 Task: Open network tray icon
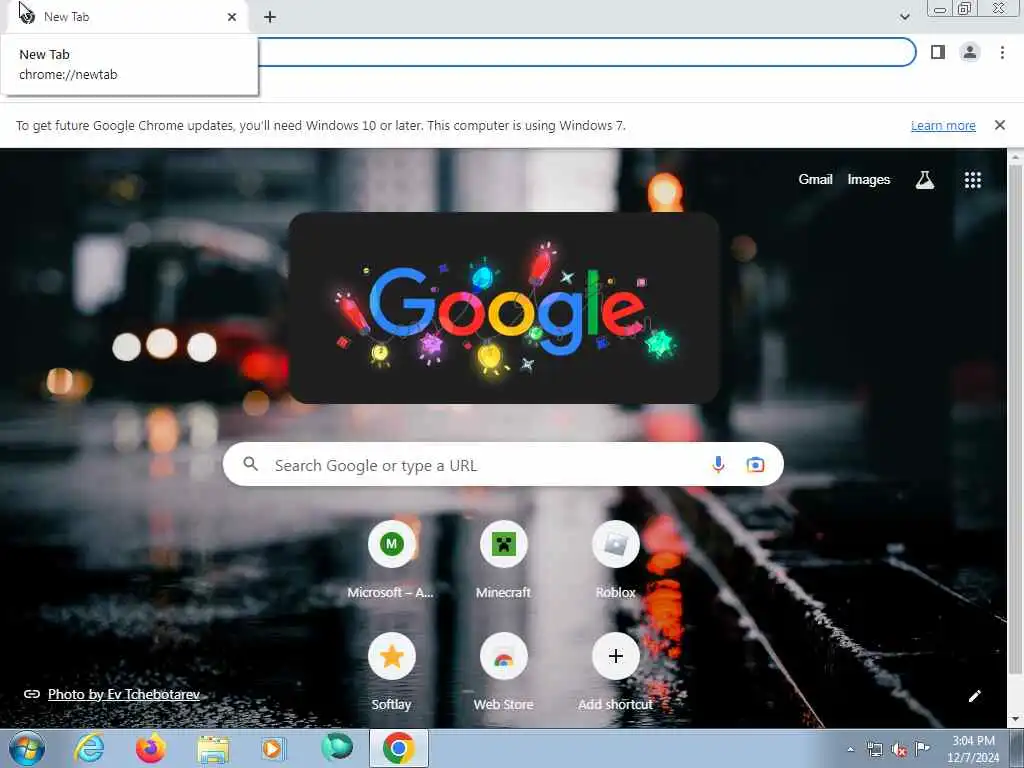(x=874, y=750)
